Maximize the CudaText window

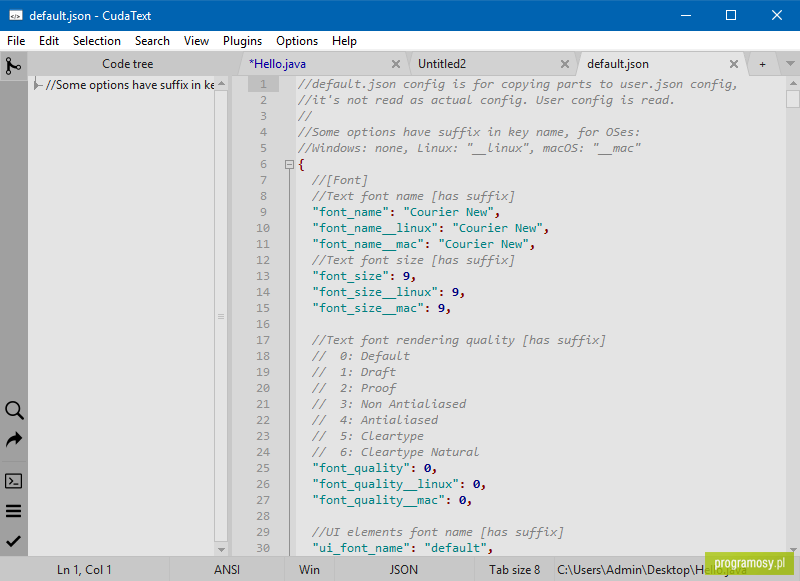731,15
